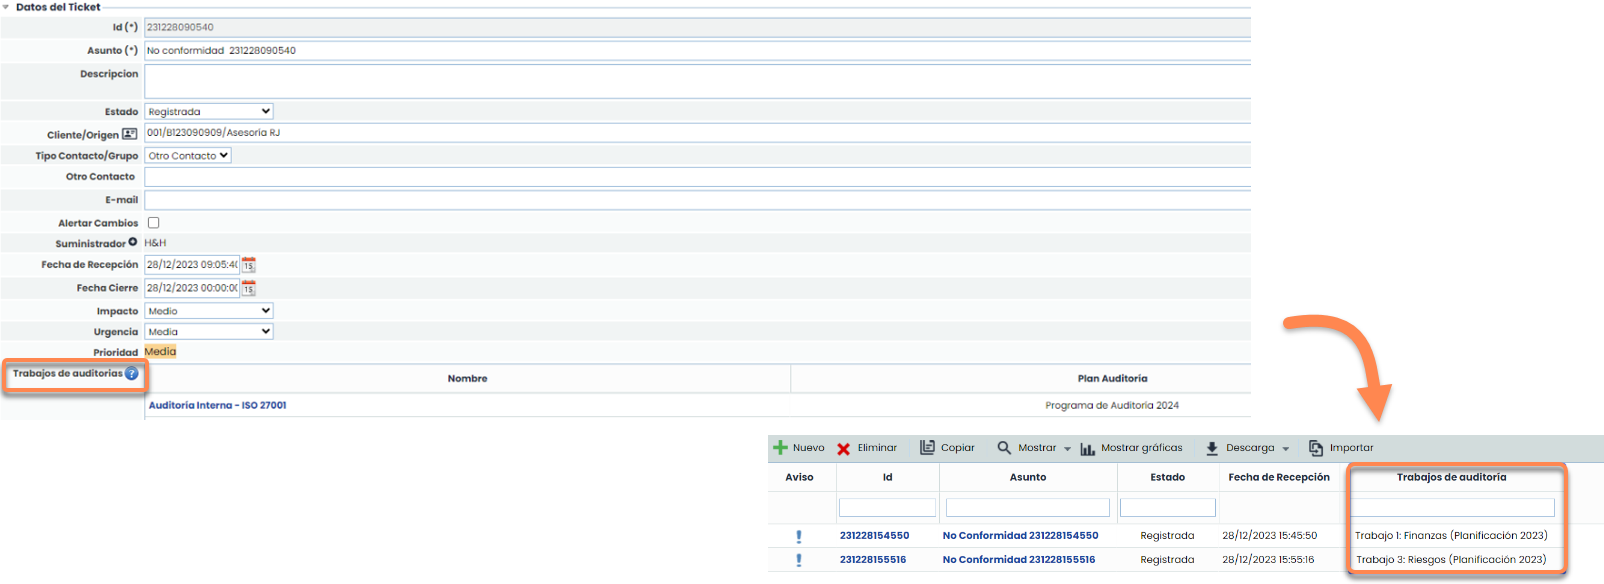Open the Auditoria Interna - ISO 27001 link
The image size is (1604, 584).
click(x=217, y=405)
